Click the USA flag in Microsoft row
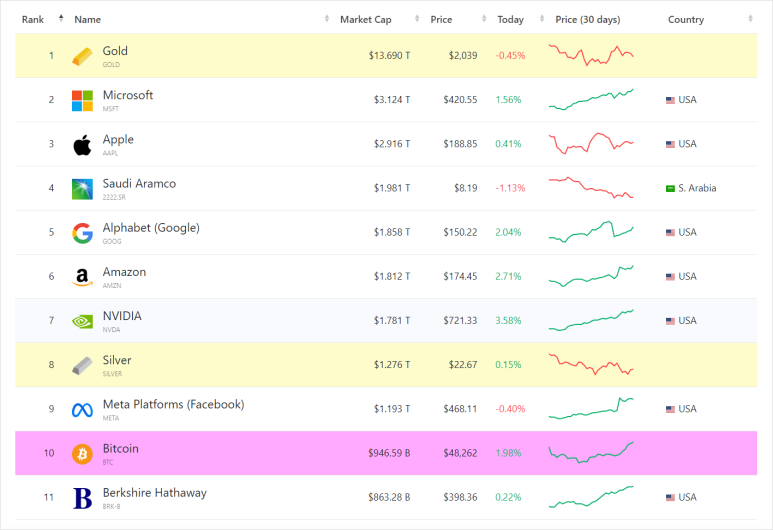 (670, 100)
